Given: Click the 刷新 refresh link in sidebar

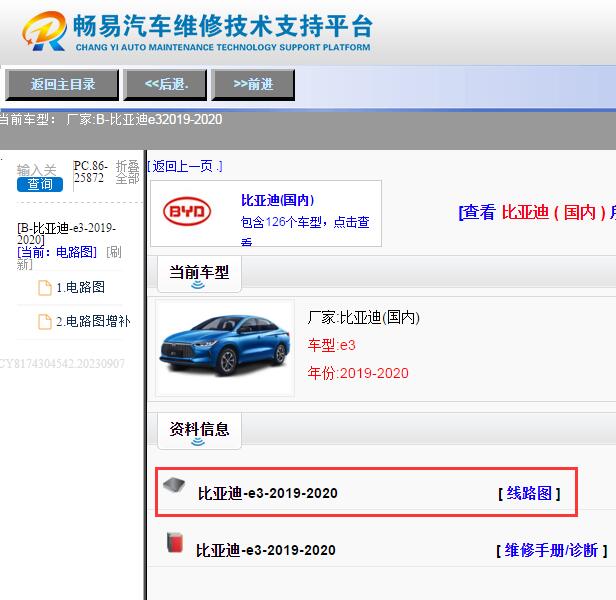Looking at the screenshot, I should [x=69, y=258].
